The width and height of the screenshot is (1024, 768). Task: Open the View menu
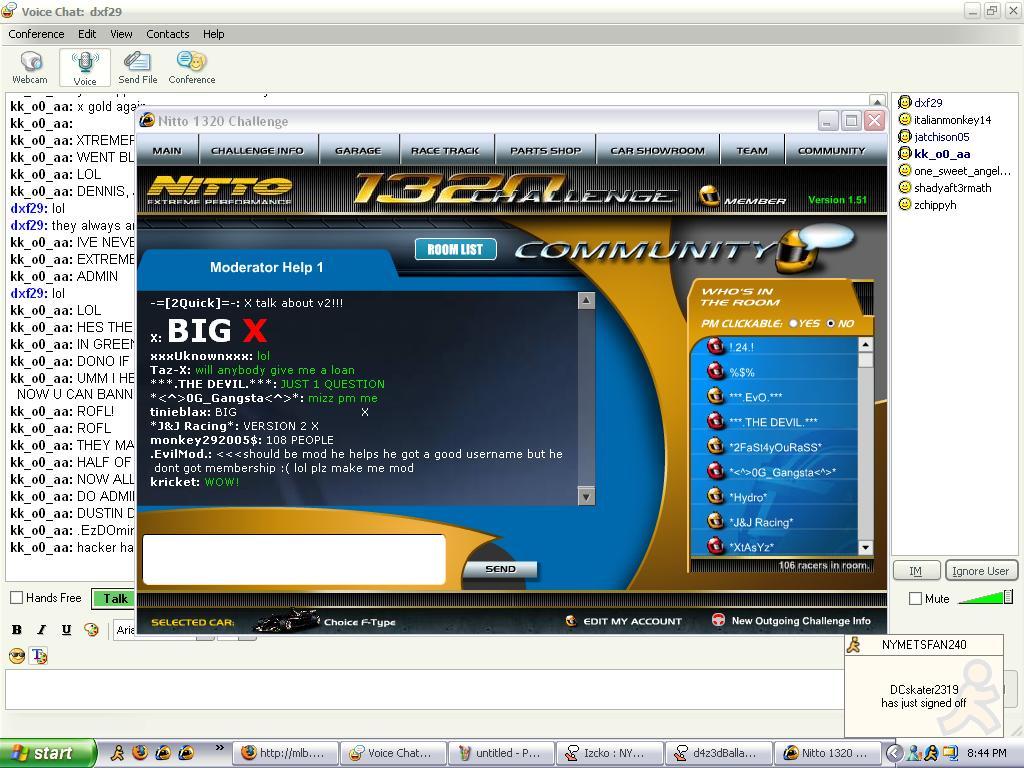pos(121,34)
